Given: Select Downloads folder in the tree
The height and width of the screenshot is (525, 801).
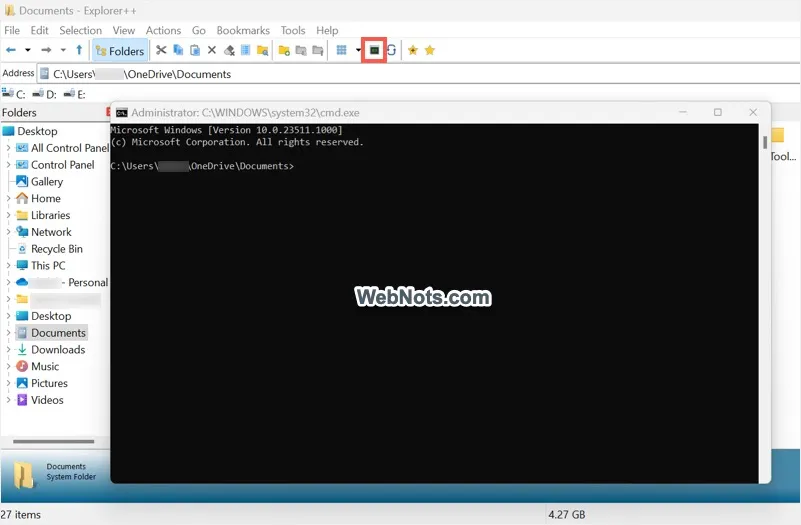Looking at the screenshot, I should click(x=57, y=350).
